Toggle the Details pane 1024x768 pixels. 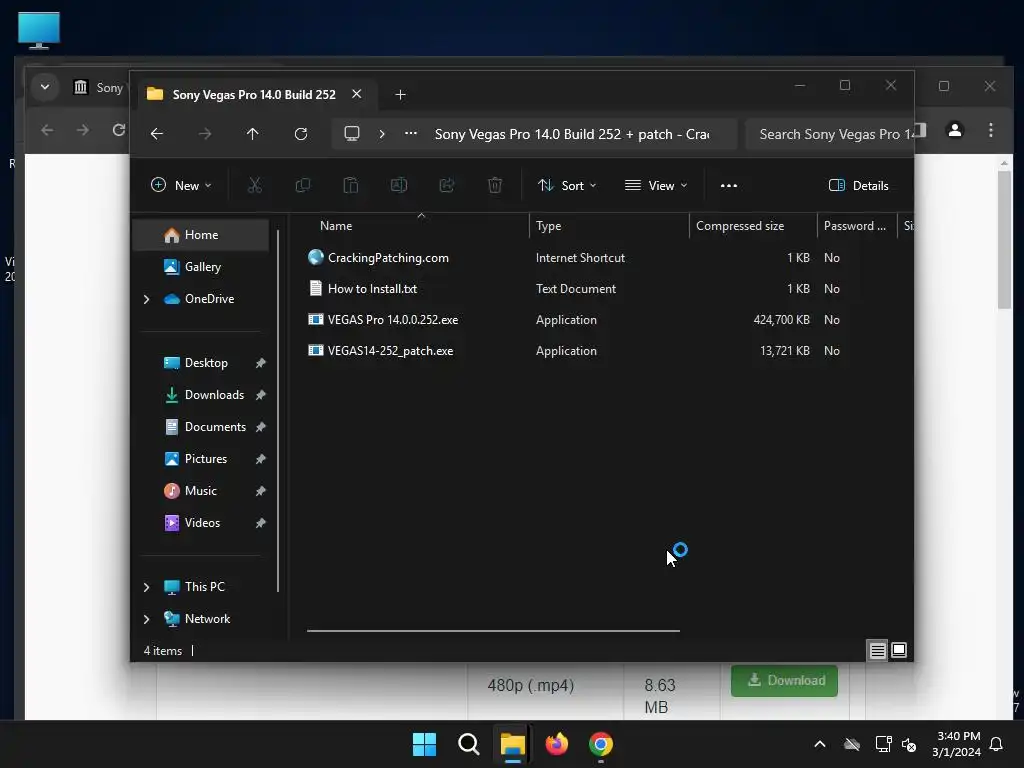point(858,185)
